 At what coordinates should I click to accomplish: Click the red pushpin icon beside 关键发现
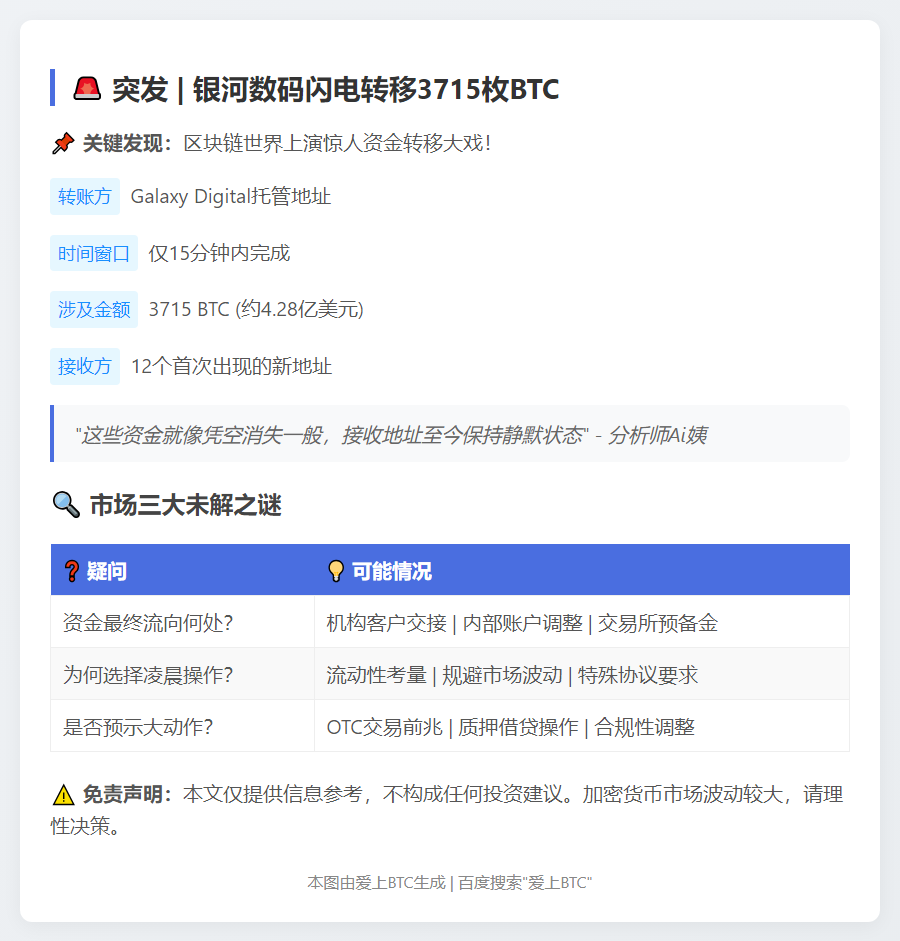tap(63, 143)
